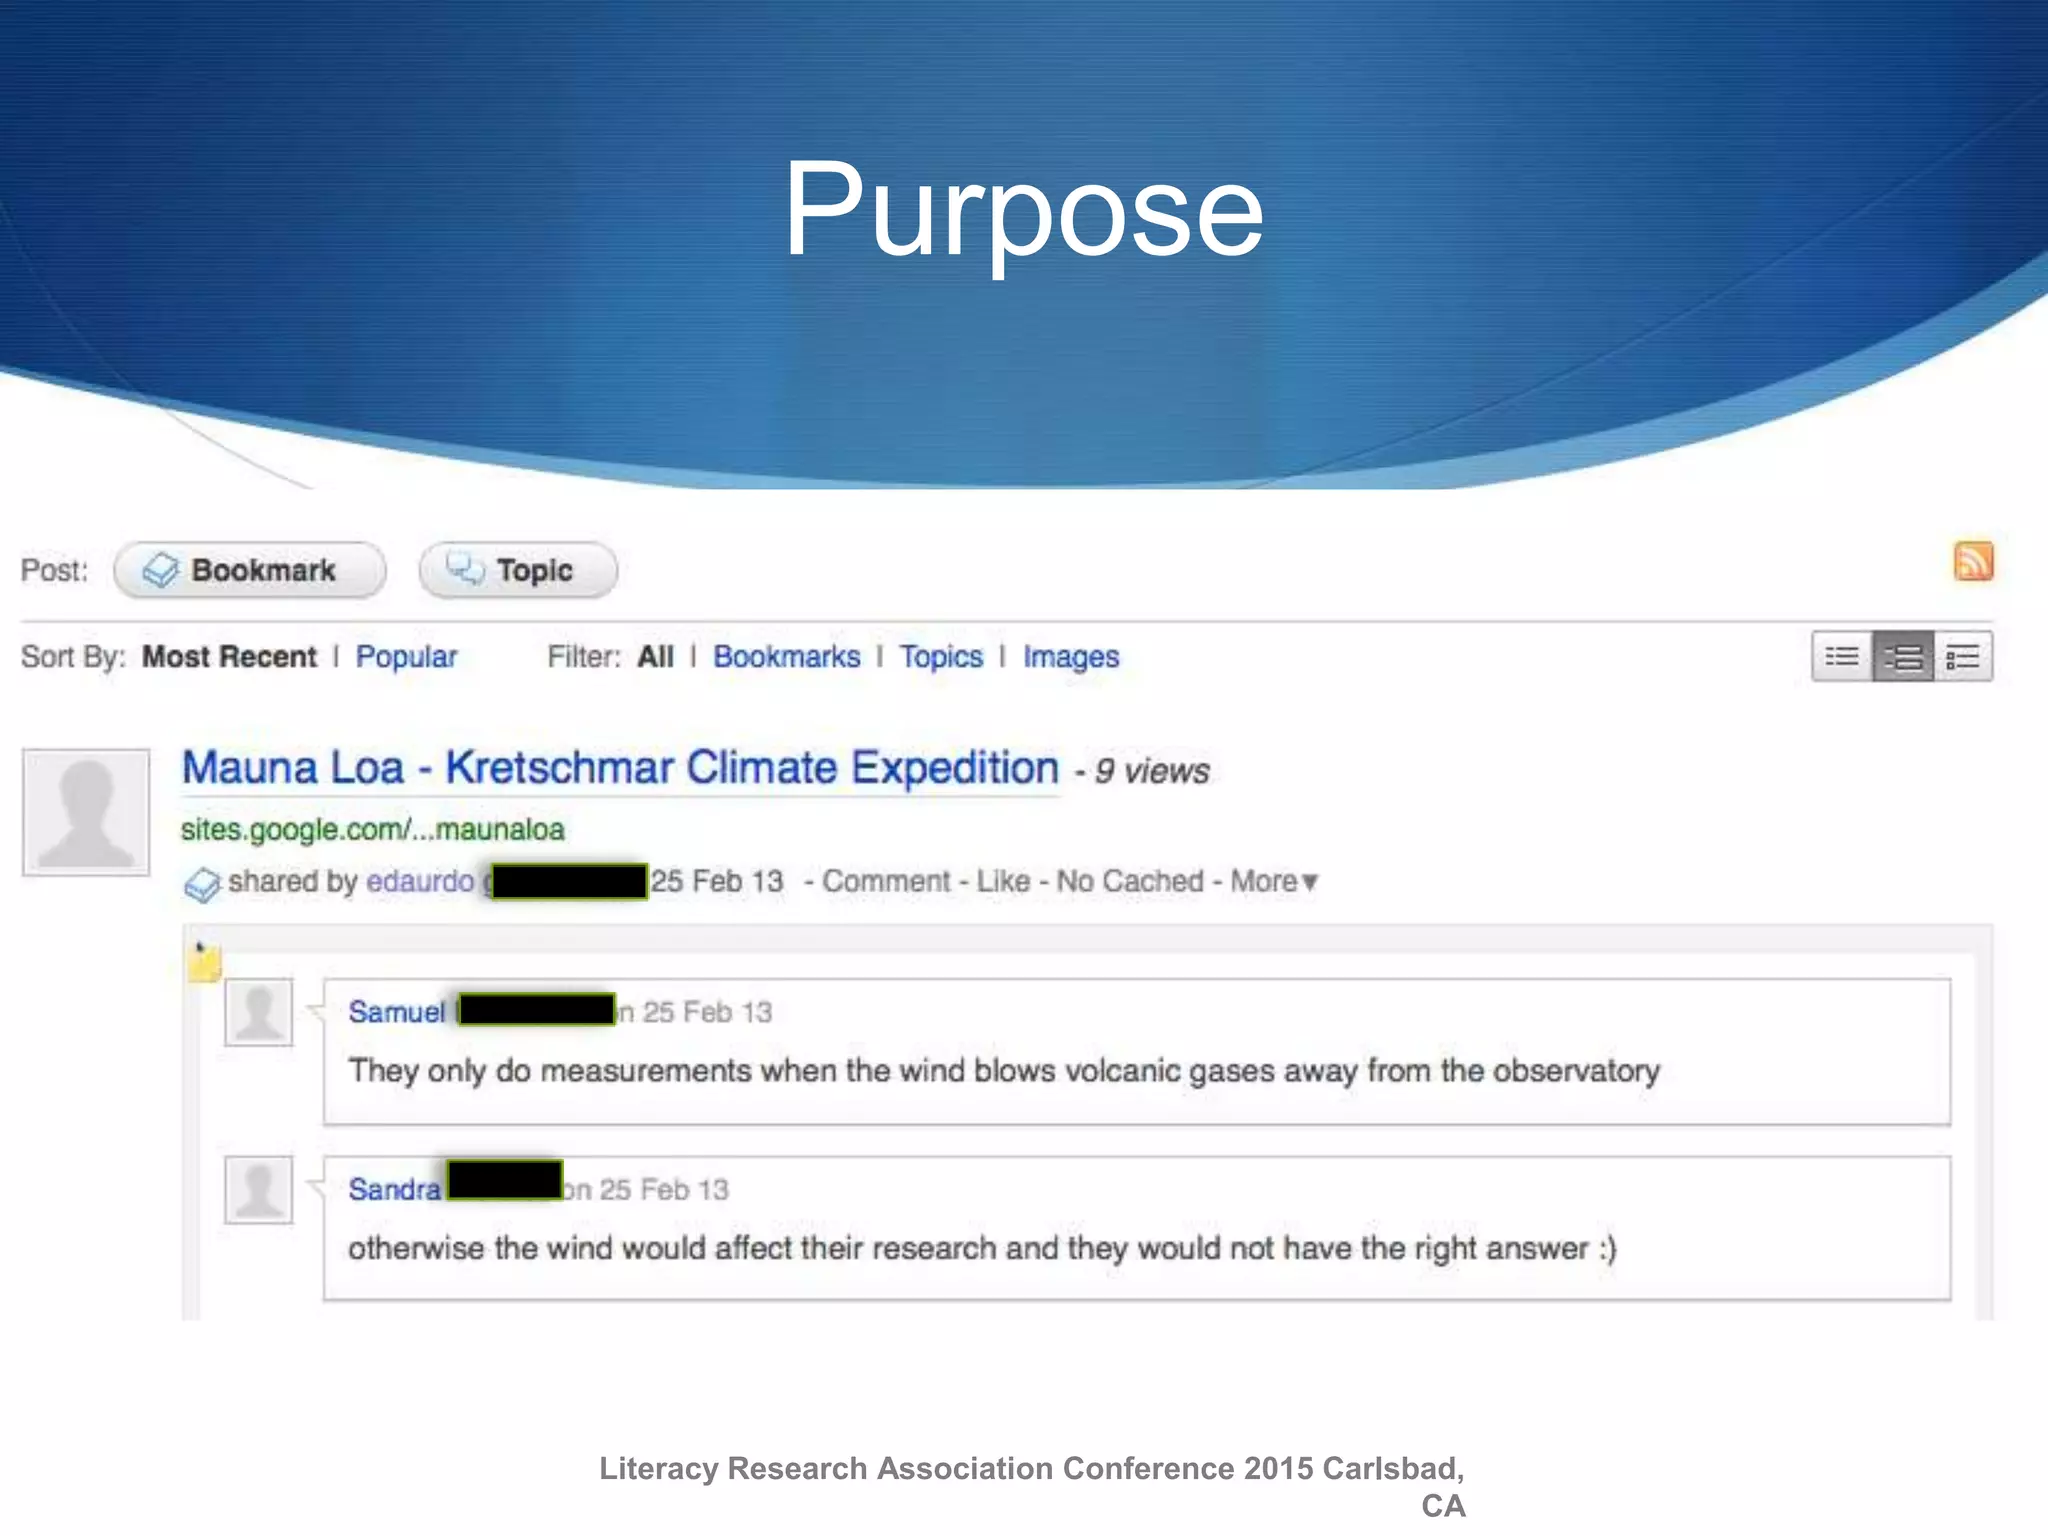Switch to indented middle list view icon
The width and height of the screenshot is (2048, 1536).
(1903, 657)
